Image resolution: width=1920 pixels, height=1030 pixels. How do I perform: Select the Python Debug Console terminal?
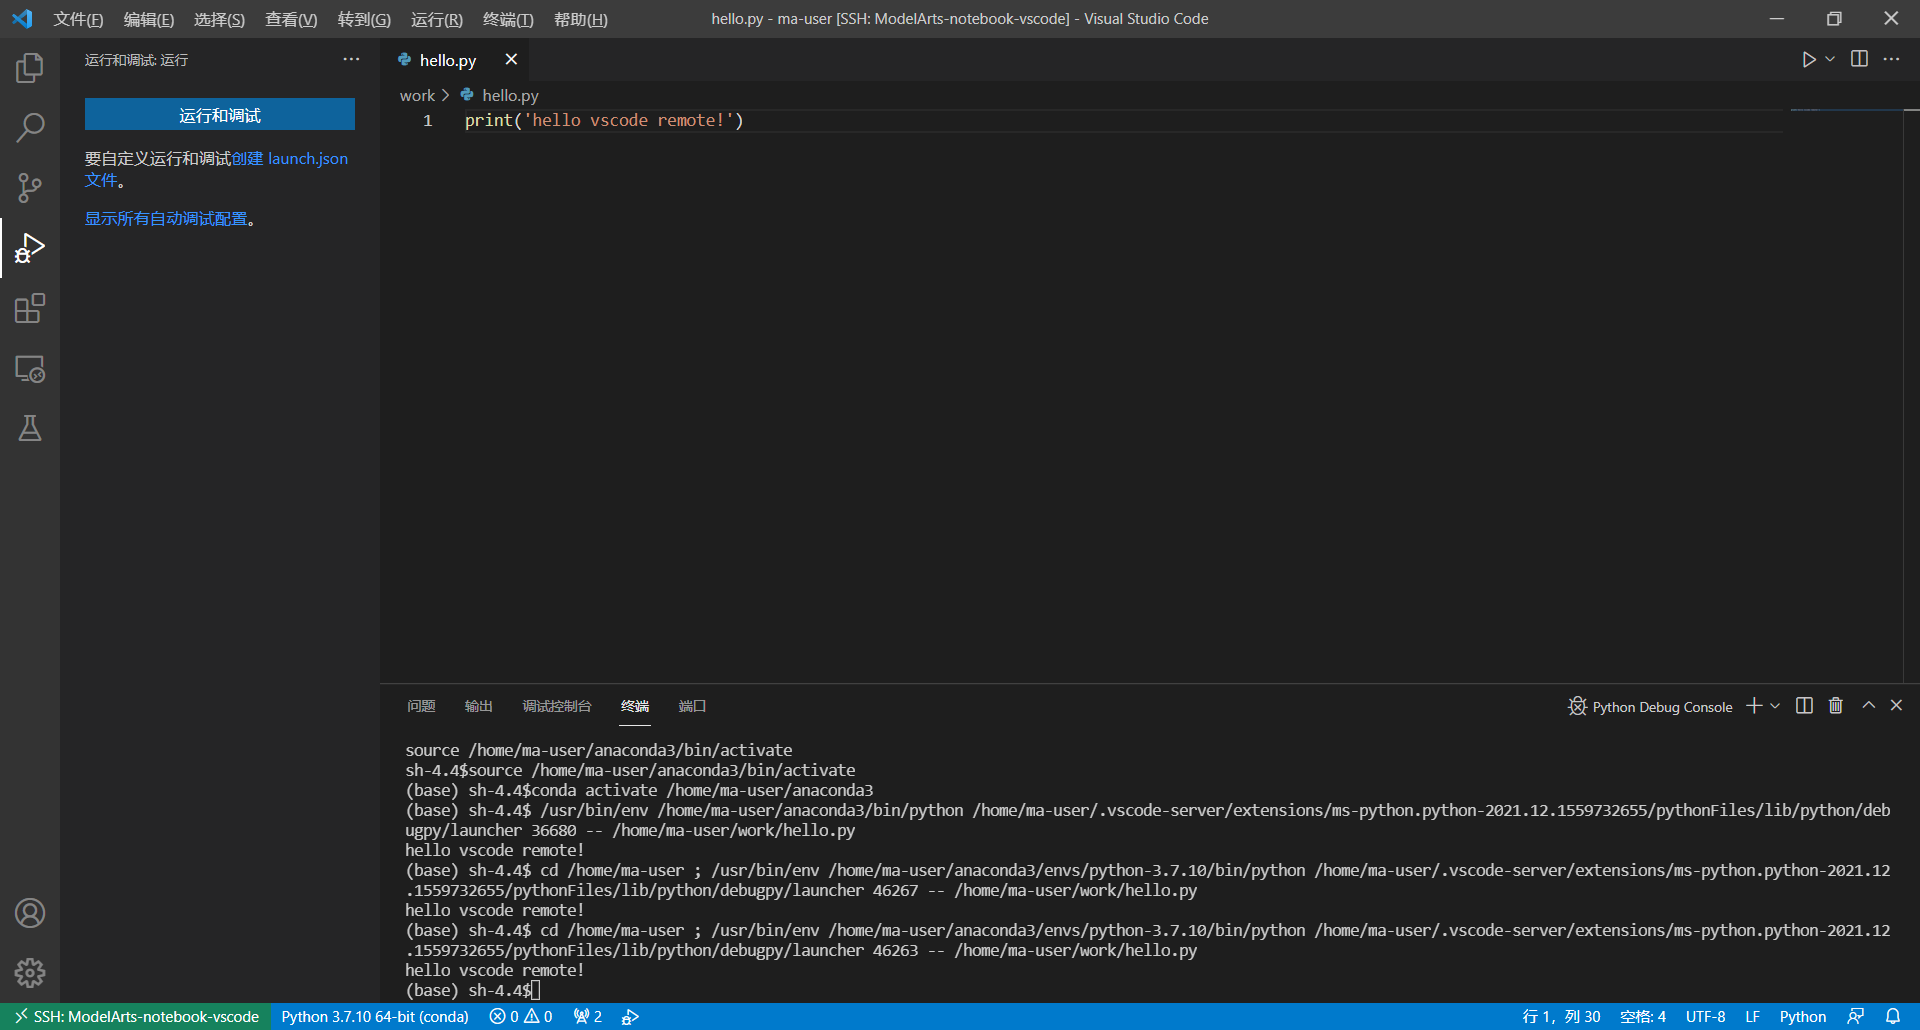pyautogui.click(x=1650, y=707)
